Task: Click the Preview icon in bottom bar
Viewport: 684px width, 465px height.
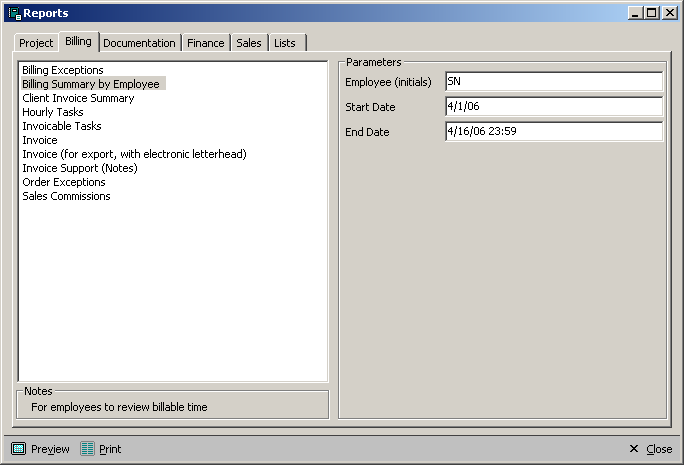Action: pos(18,449)
